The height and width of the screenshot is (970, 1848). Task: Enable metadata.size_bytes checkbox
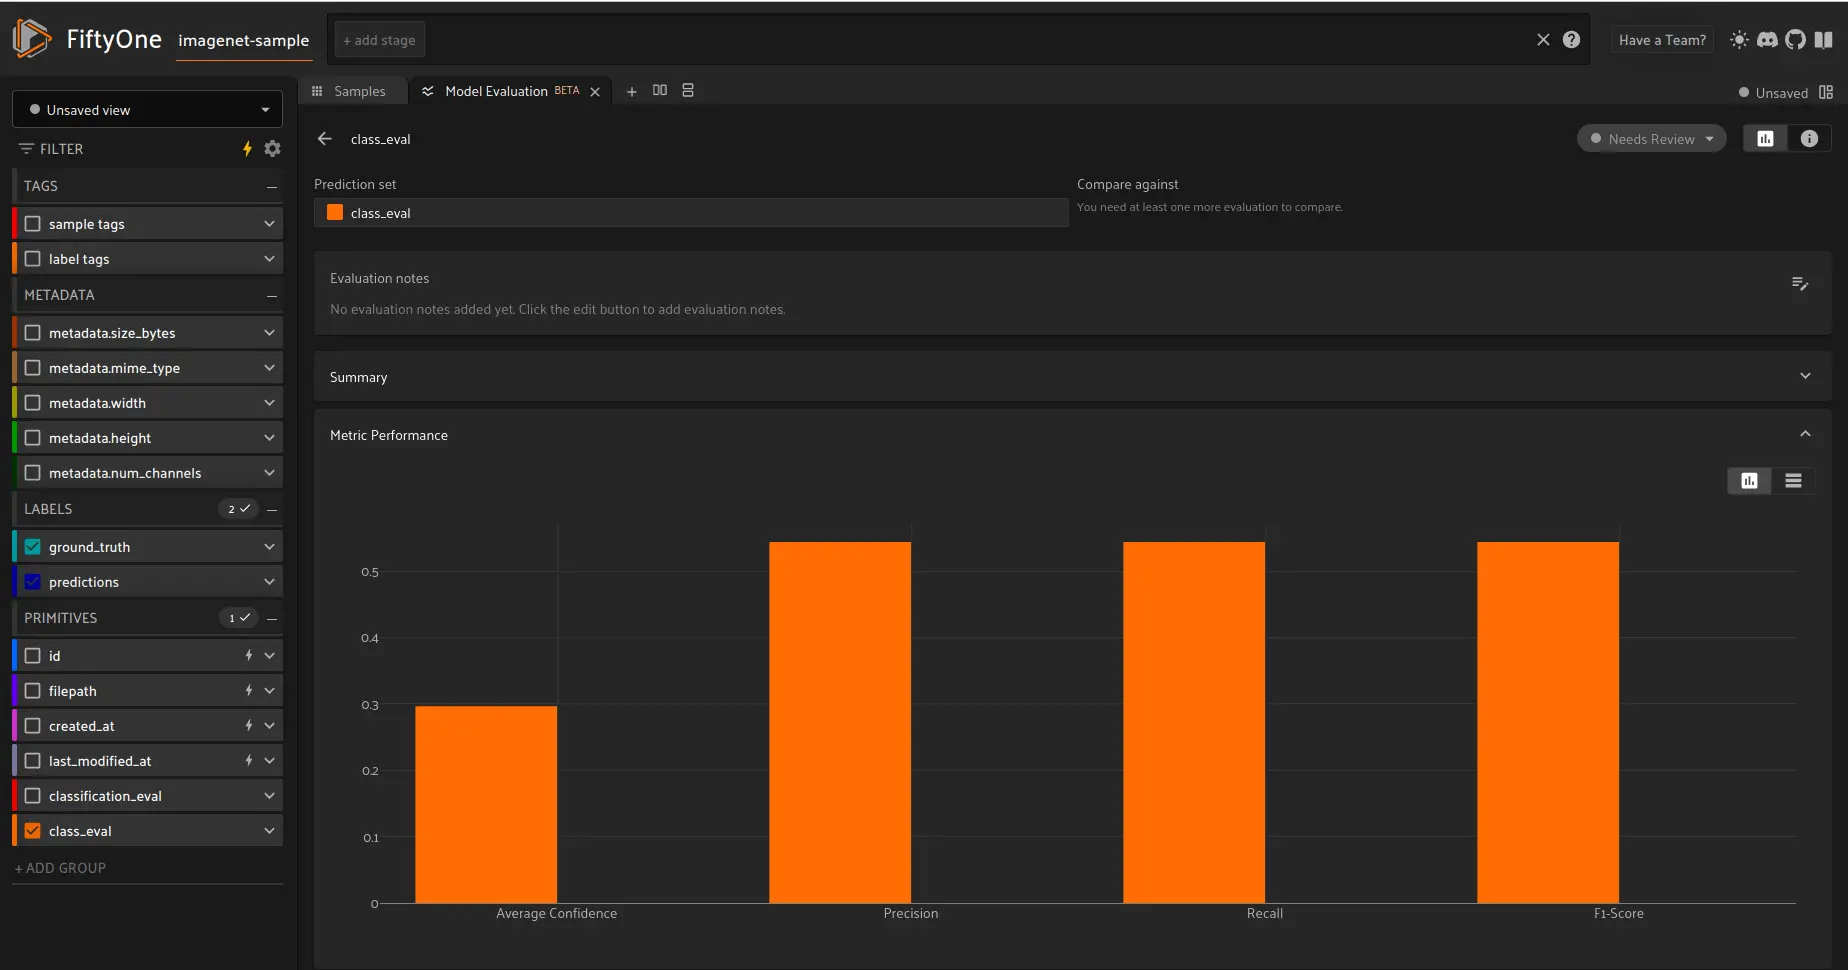pos(33,333)
